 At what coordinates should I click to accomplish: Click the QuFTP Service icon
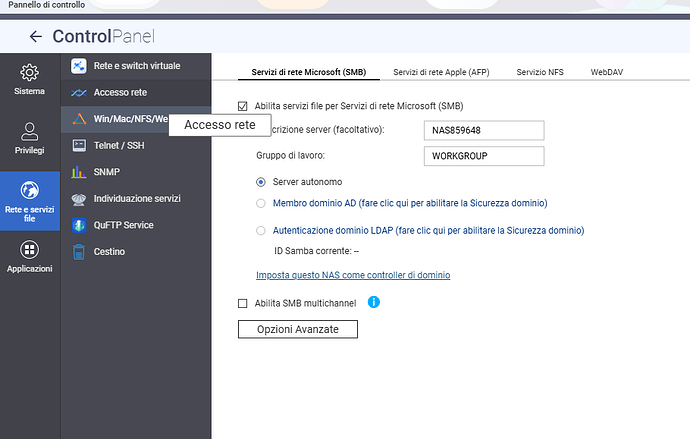click(80, 225)
